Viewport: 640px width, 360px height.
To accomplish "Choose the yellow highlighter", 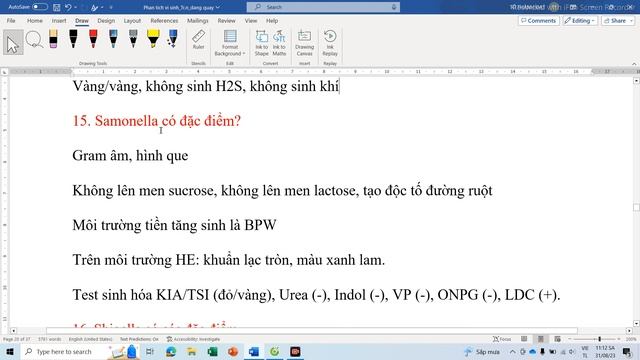I will pyautogui.click(x=153, y=39).
